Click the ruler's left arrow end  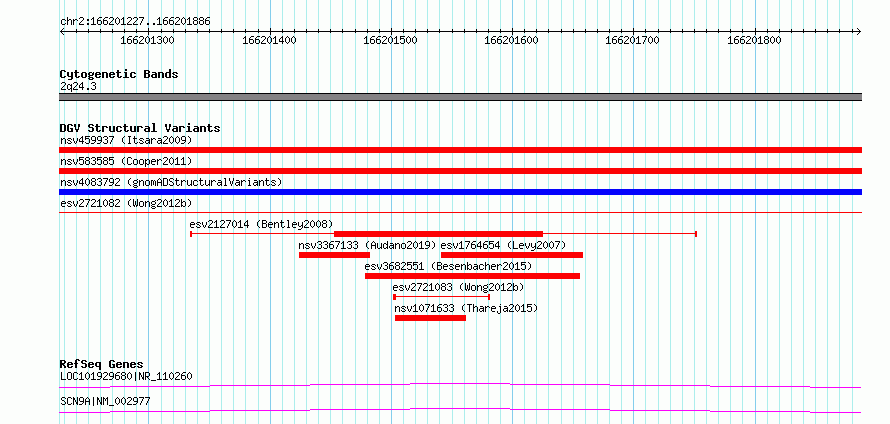click(x=62, y=31)
